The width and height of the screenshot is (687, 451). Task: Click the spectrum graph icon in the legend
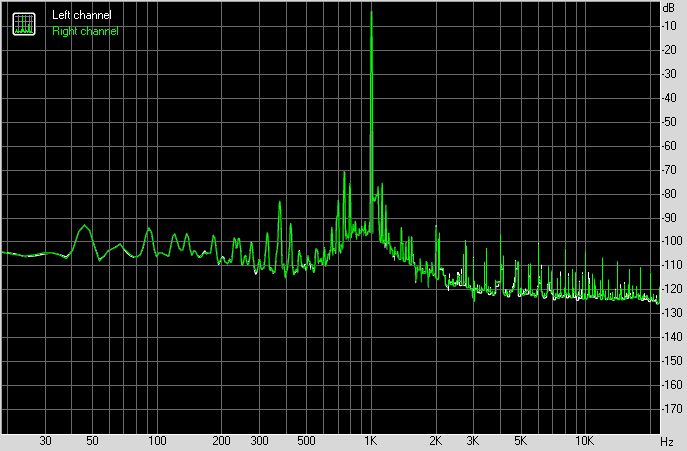coord(24,24)
